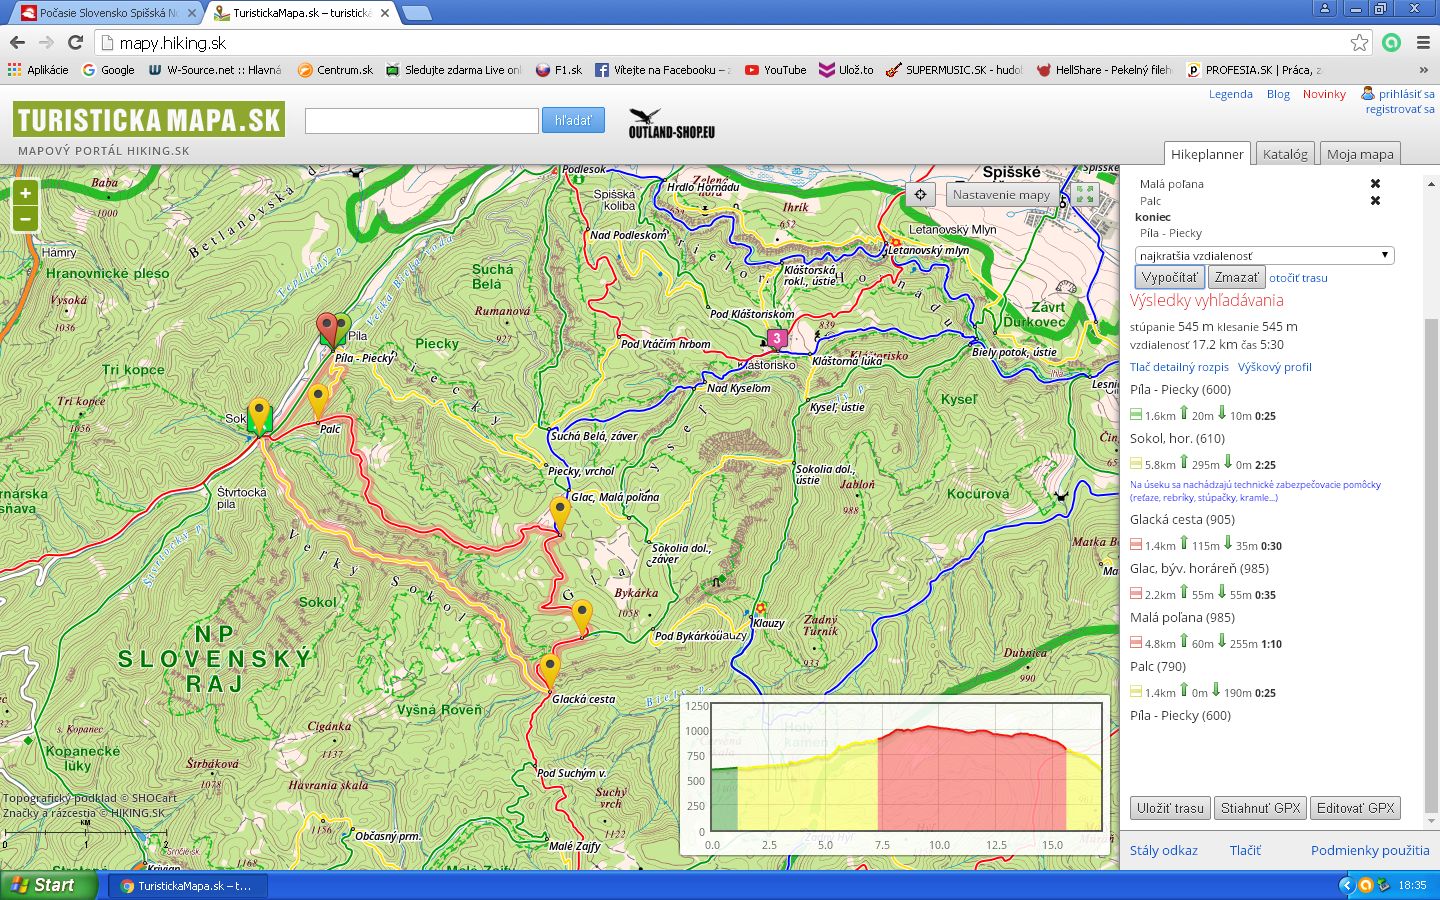Toggle fullscreen map with green arrows icon
The width and height of the screenshot is (1440, 900).
point(1085,195)
